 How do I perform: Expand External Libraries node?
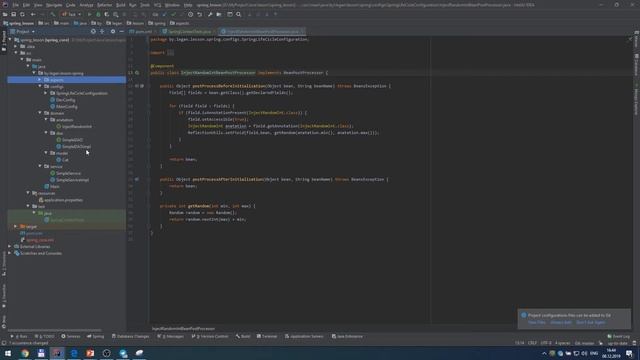coord(10,247)
